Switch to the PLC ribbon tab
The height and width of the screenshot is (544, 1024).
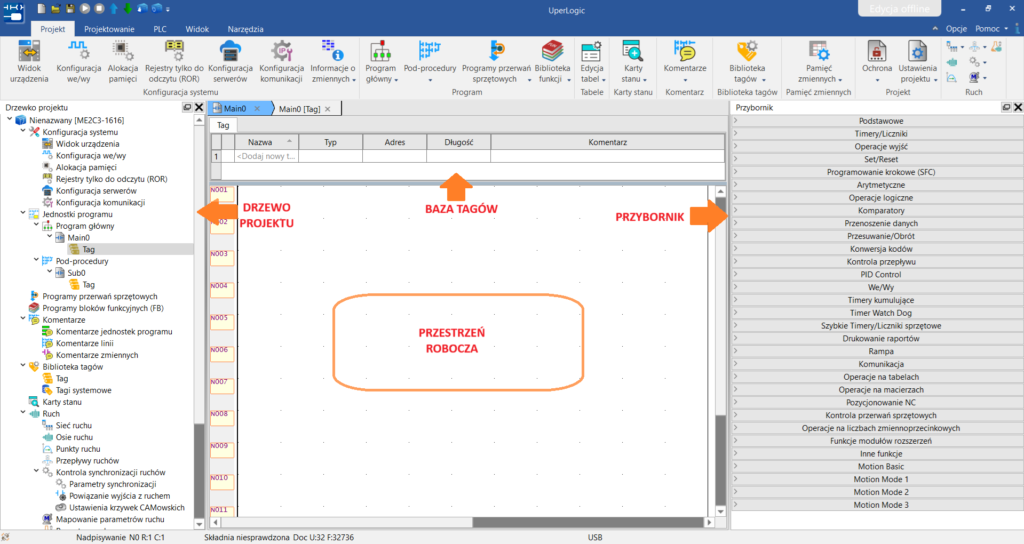(x=160, y=29)
